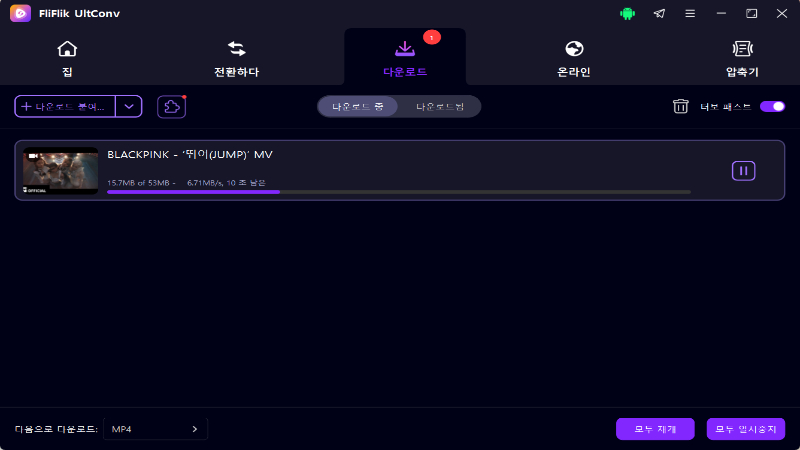Show the downloaded (다운로드됨) list
This screenshot has width=800, height=450.
point(440,107)
